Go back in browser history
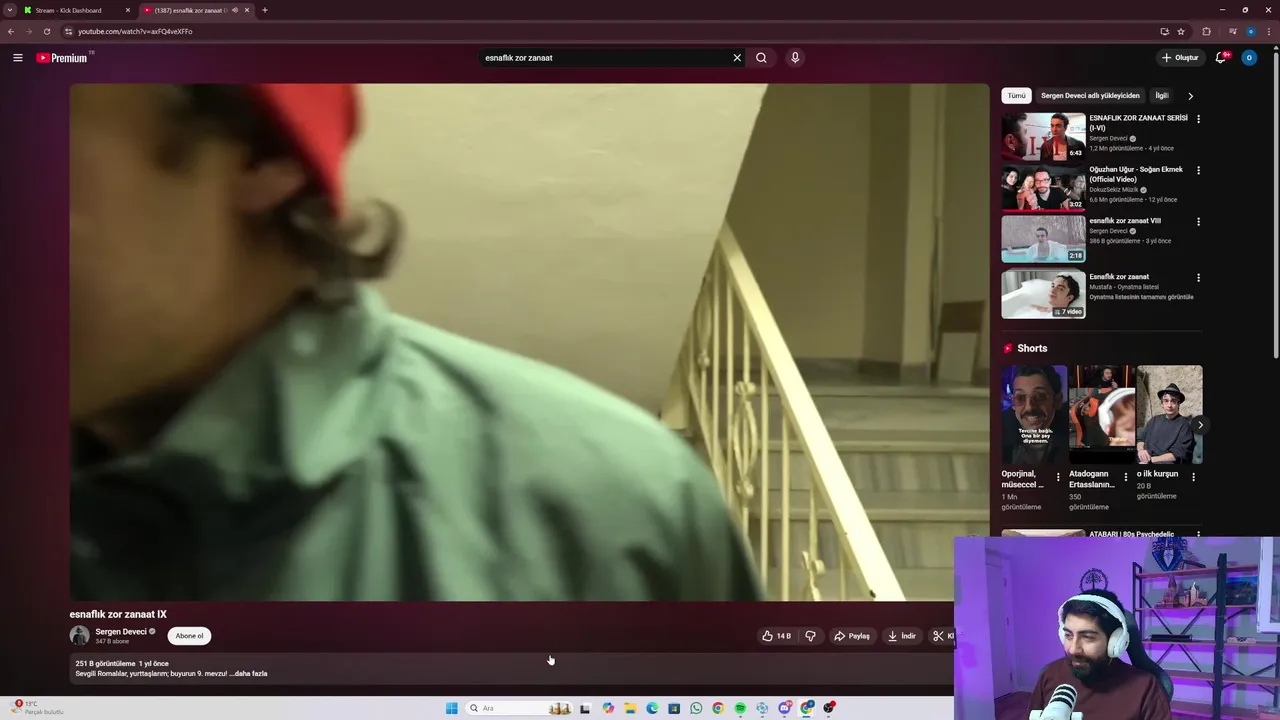The height and width of the screenshot is (720, 1280). coord(11,31)
